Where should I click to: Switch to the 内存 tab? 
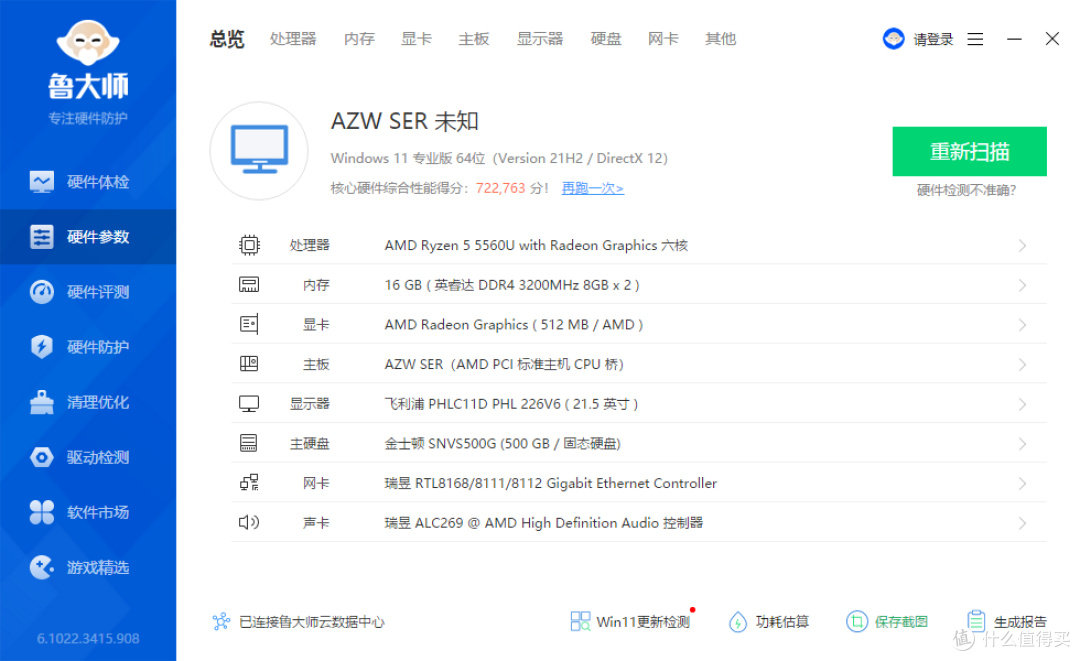(360, 39)
